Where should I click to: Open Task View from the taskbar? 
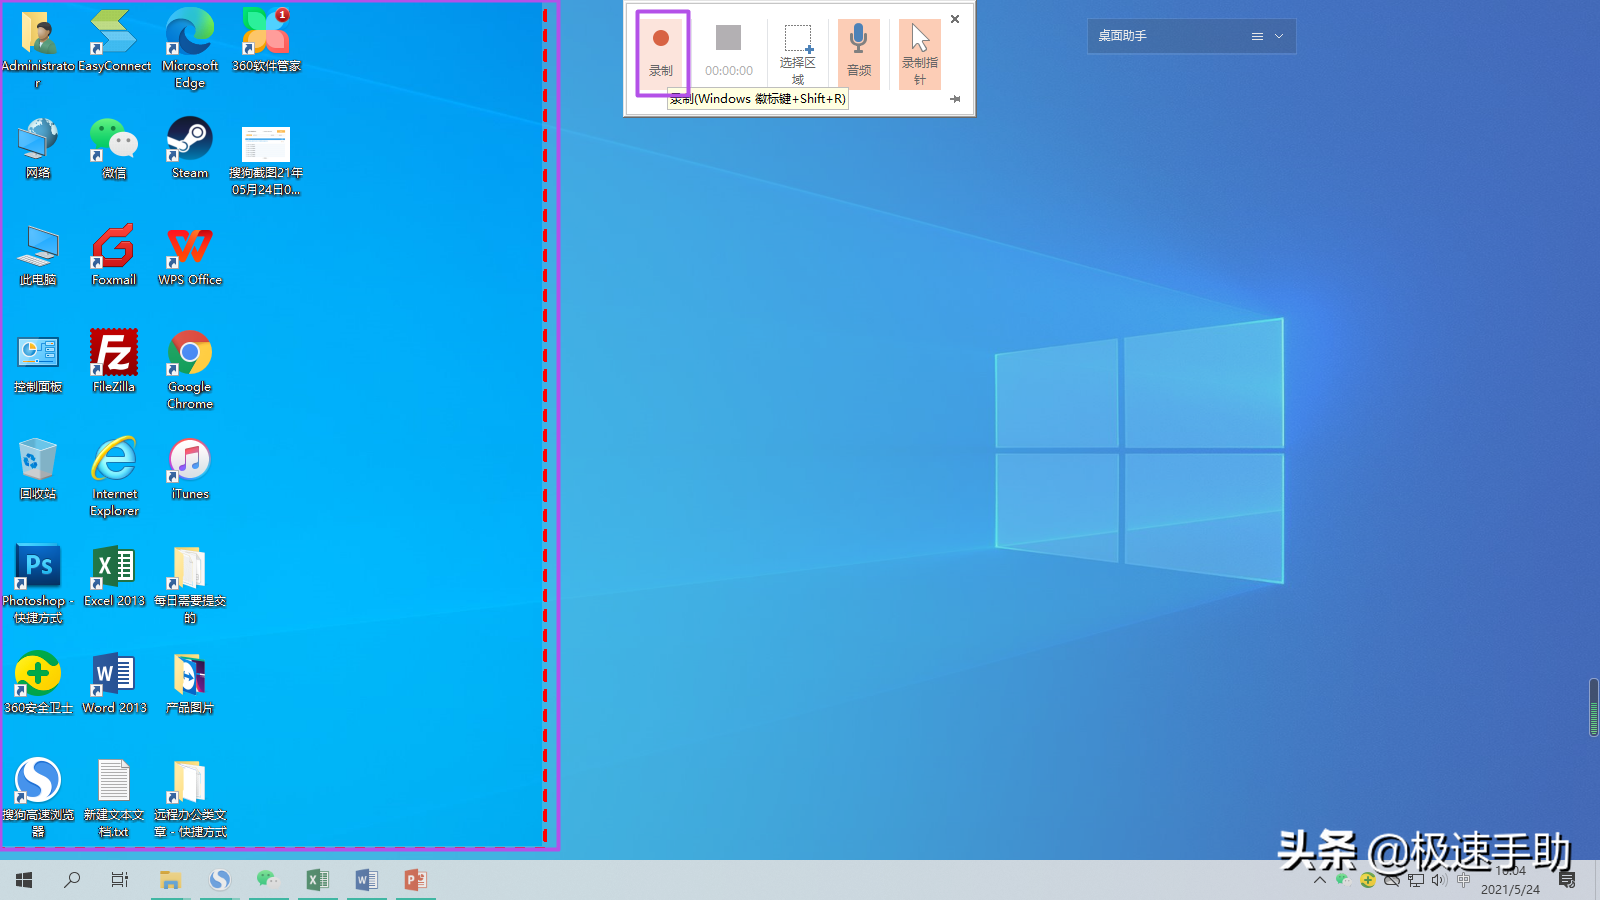tap(120, 880)
